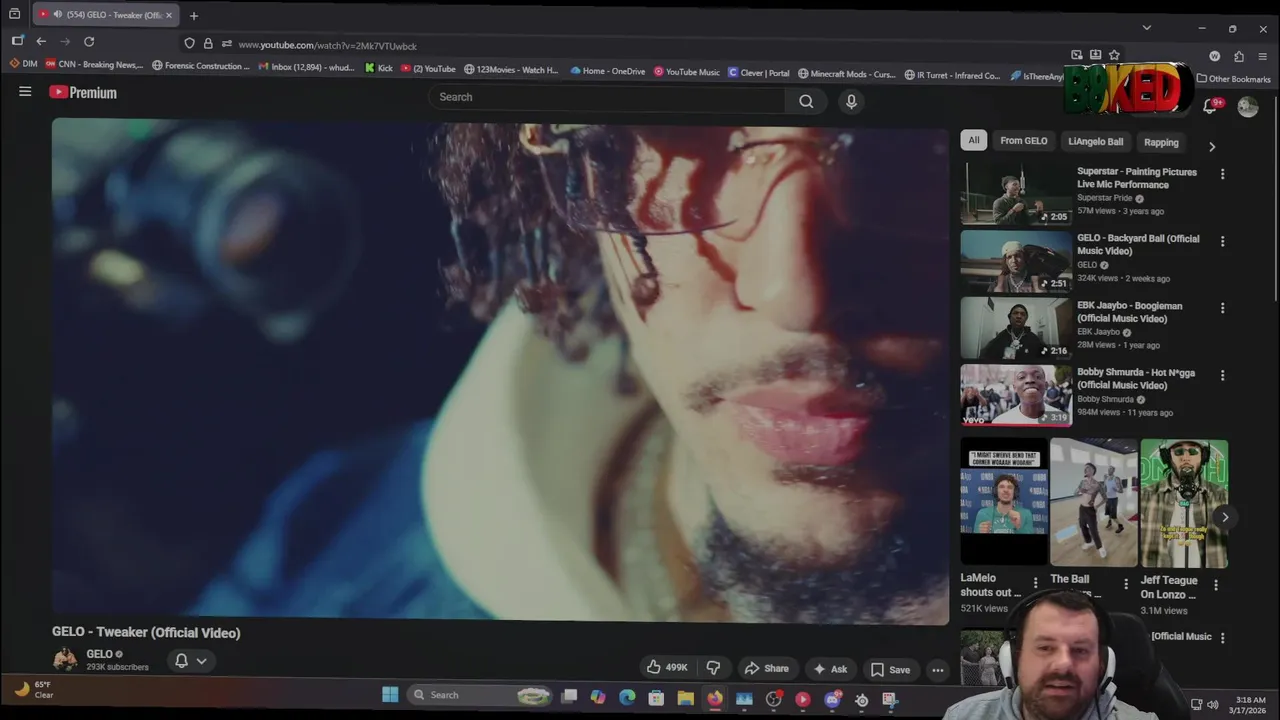Image resolution: width=1280 pixels, height=720 pixels.
Task: Open options for GELO Backyard Ball video
Action: coord(1222,241)
